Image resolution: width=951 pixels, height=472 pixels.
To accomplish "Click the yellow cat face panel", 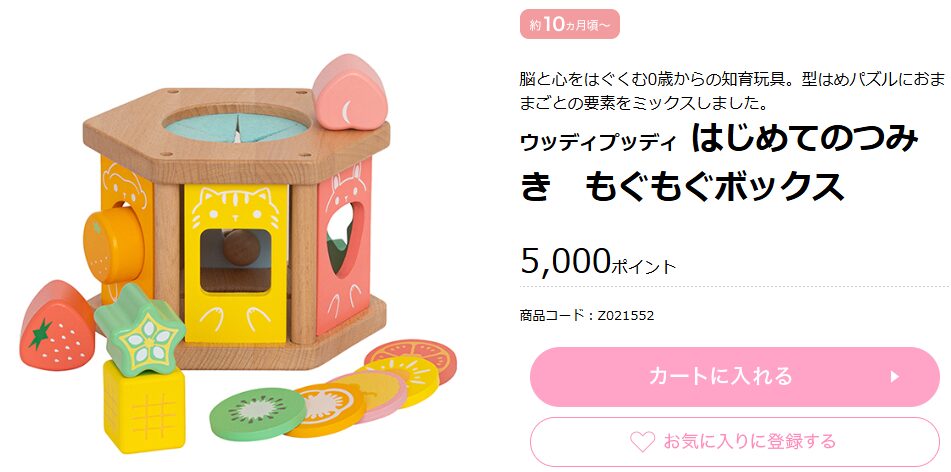I will (x=237, y=263).
